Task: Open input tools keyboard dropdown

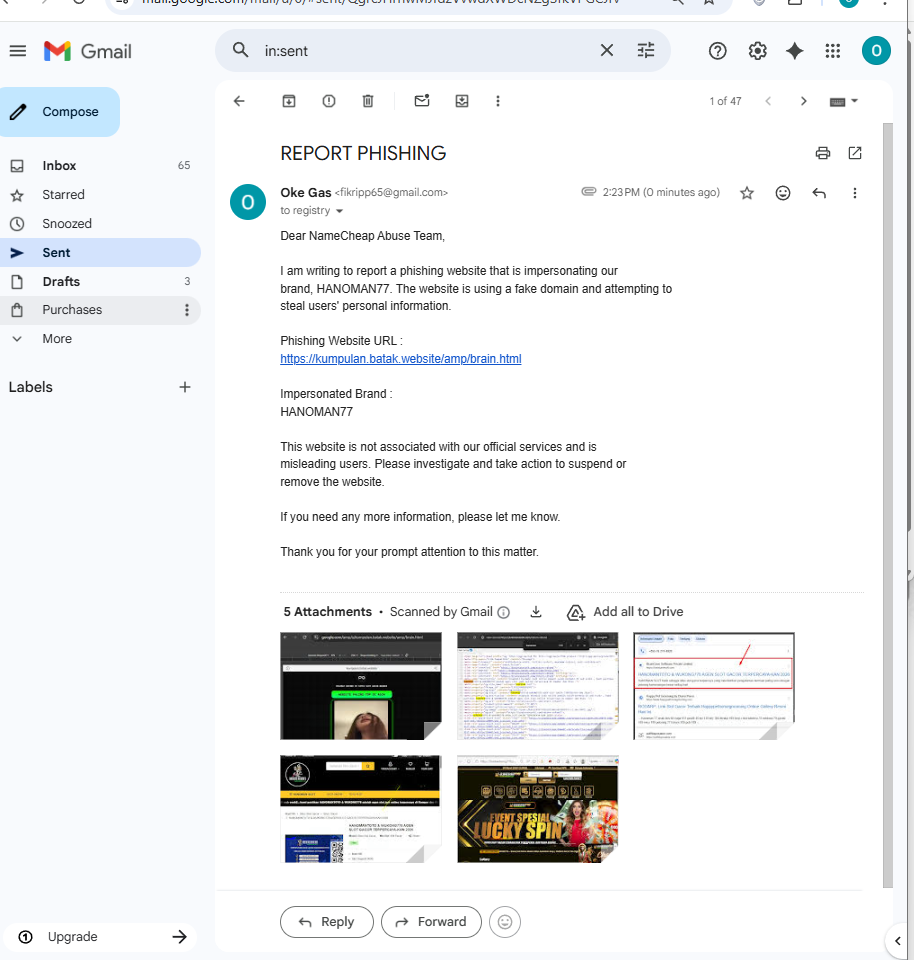Action: pyautogui.click(x=844, y=102)
